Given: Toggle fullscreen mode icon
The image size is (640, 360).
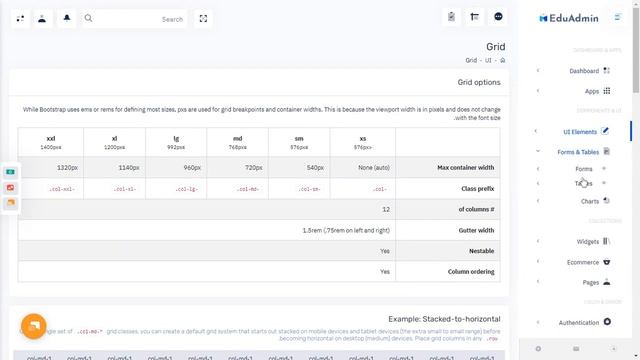Looking at the screenshot, I should (x=203, y=19).
